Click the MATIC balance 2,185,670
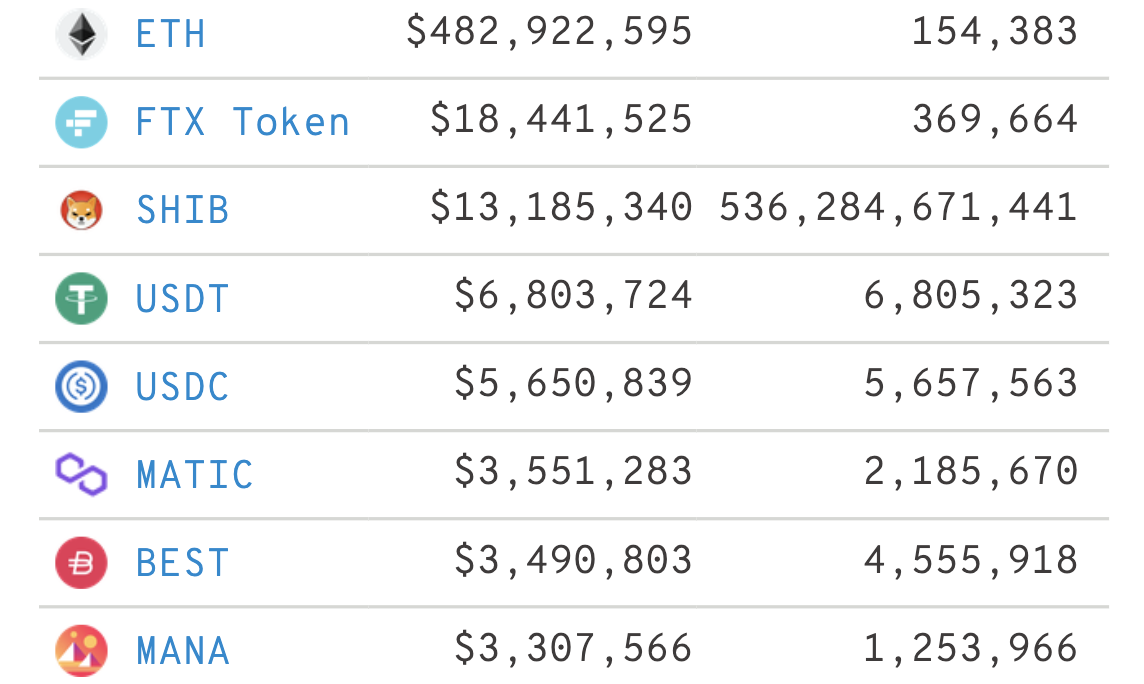The height and width of the screenshot is (684, 1144). coord(971,472)
